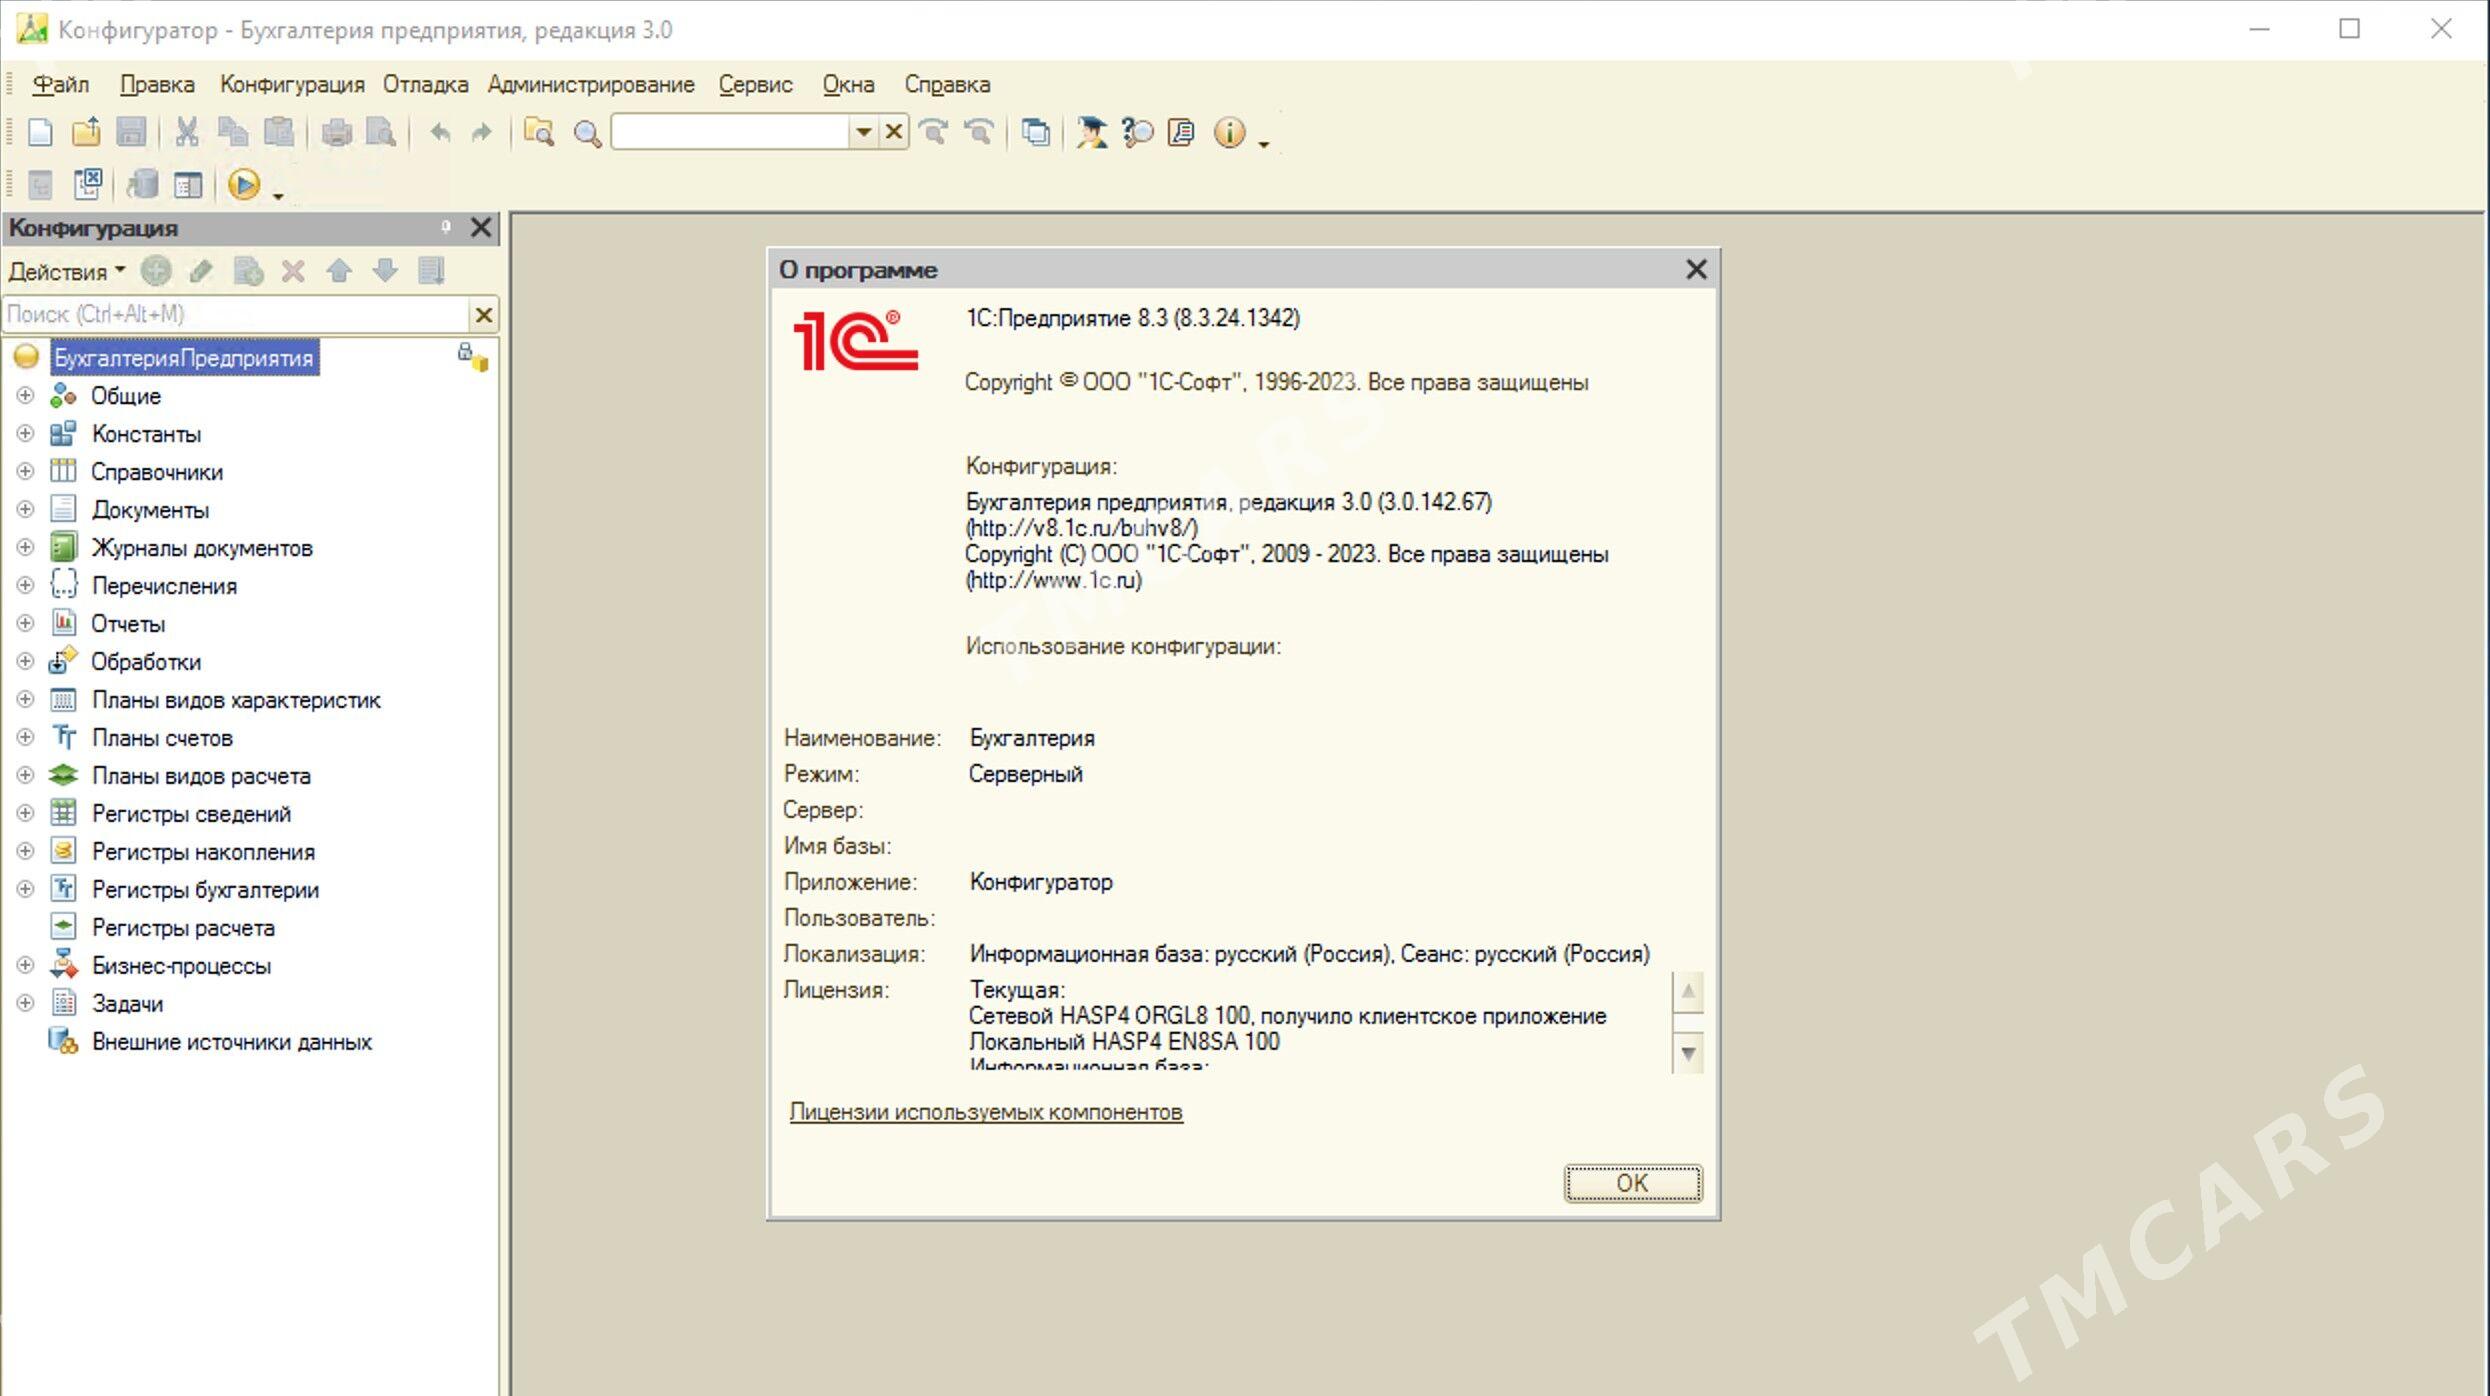Expand the Планы счетов tree node
Image resolution: width=2490 pixels, height=1396 pixels.
pos(26,738)
